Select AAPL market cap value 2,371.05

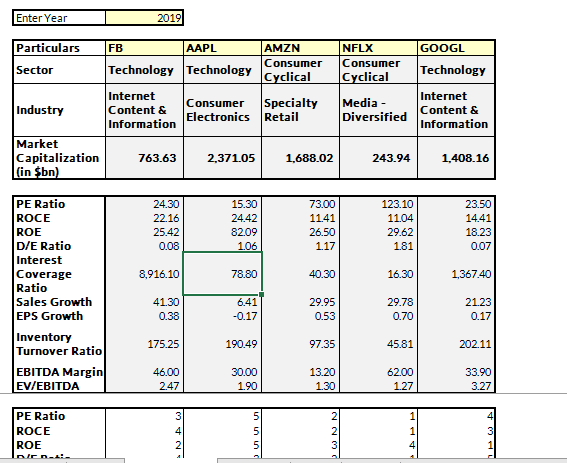point(222,158)
